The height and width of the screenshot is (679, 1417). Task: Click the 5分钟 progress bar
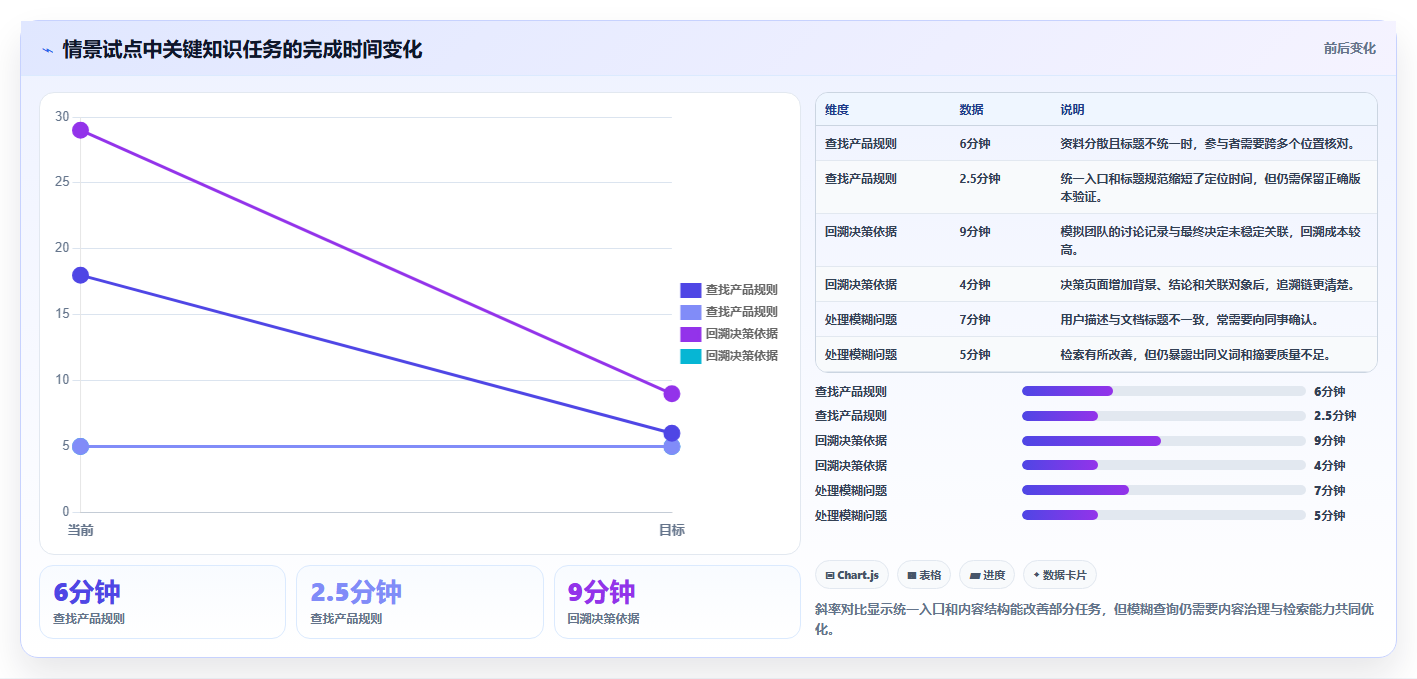point(1164,515)
